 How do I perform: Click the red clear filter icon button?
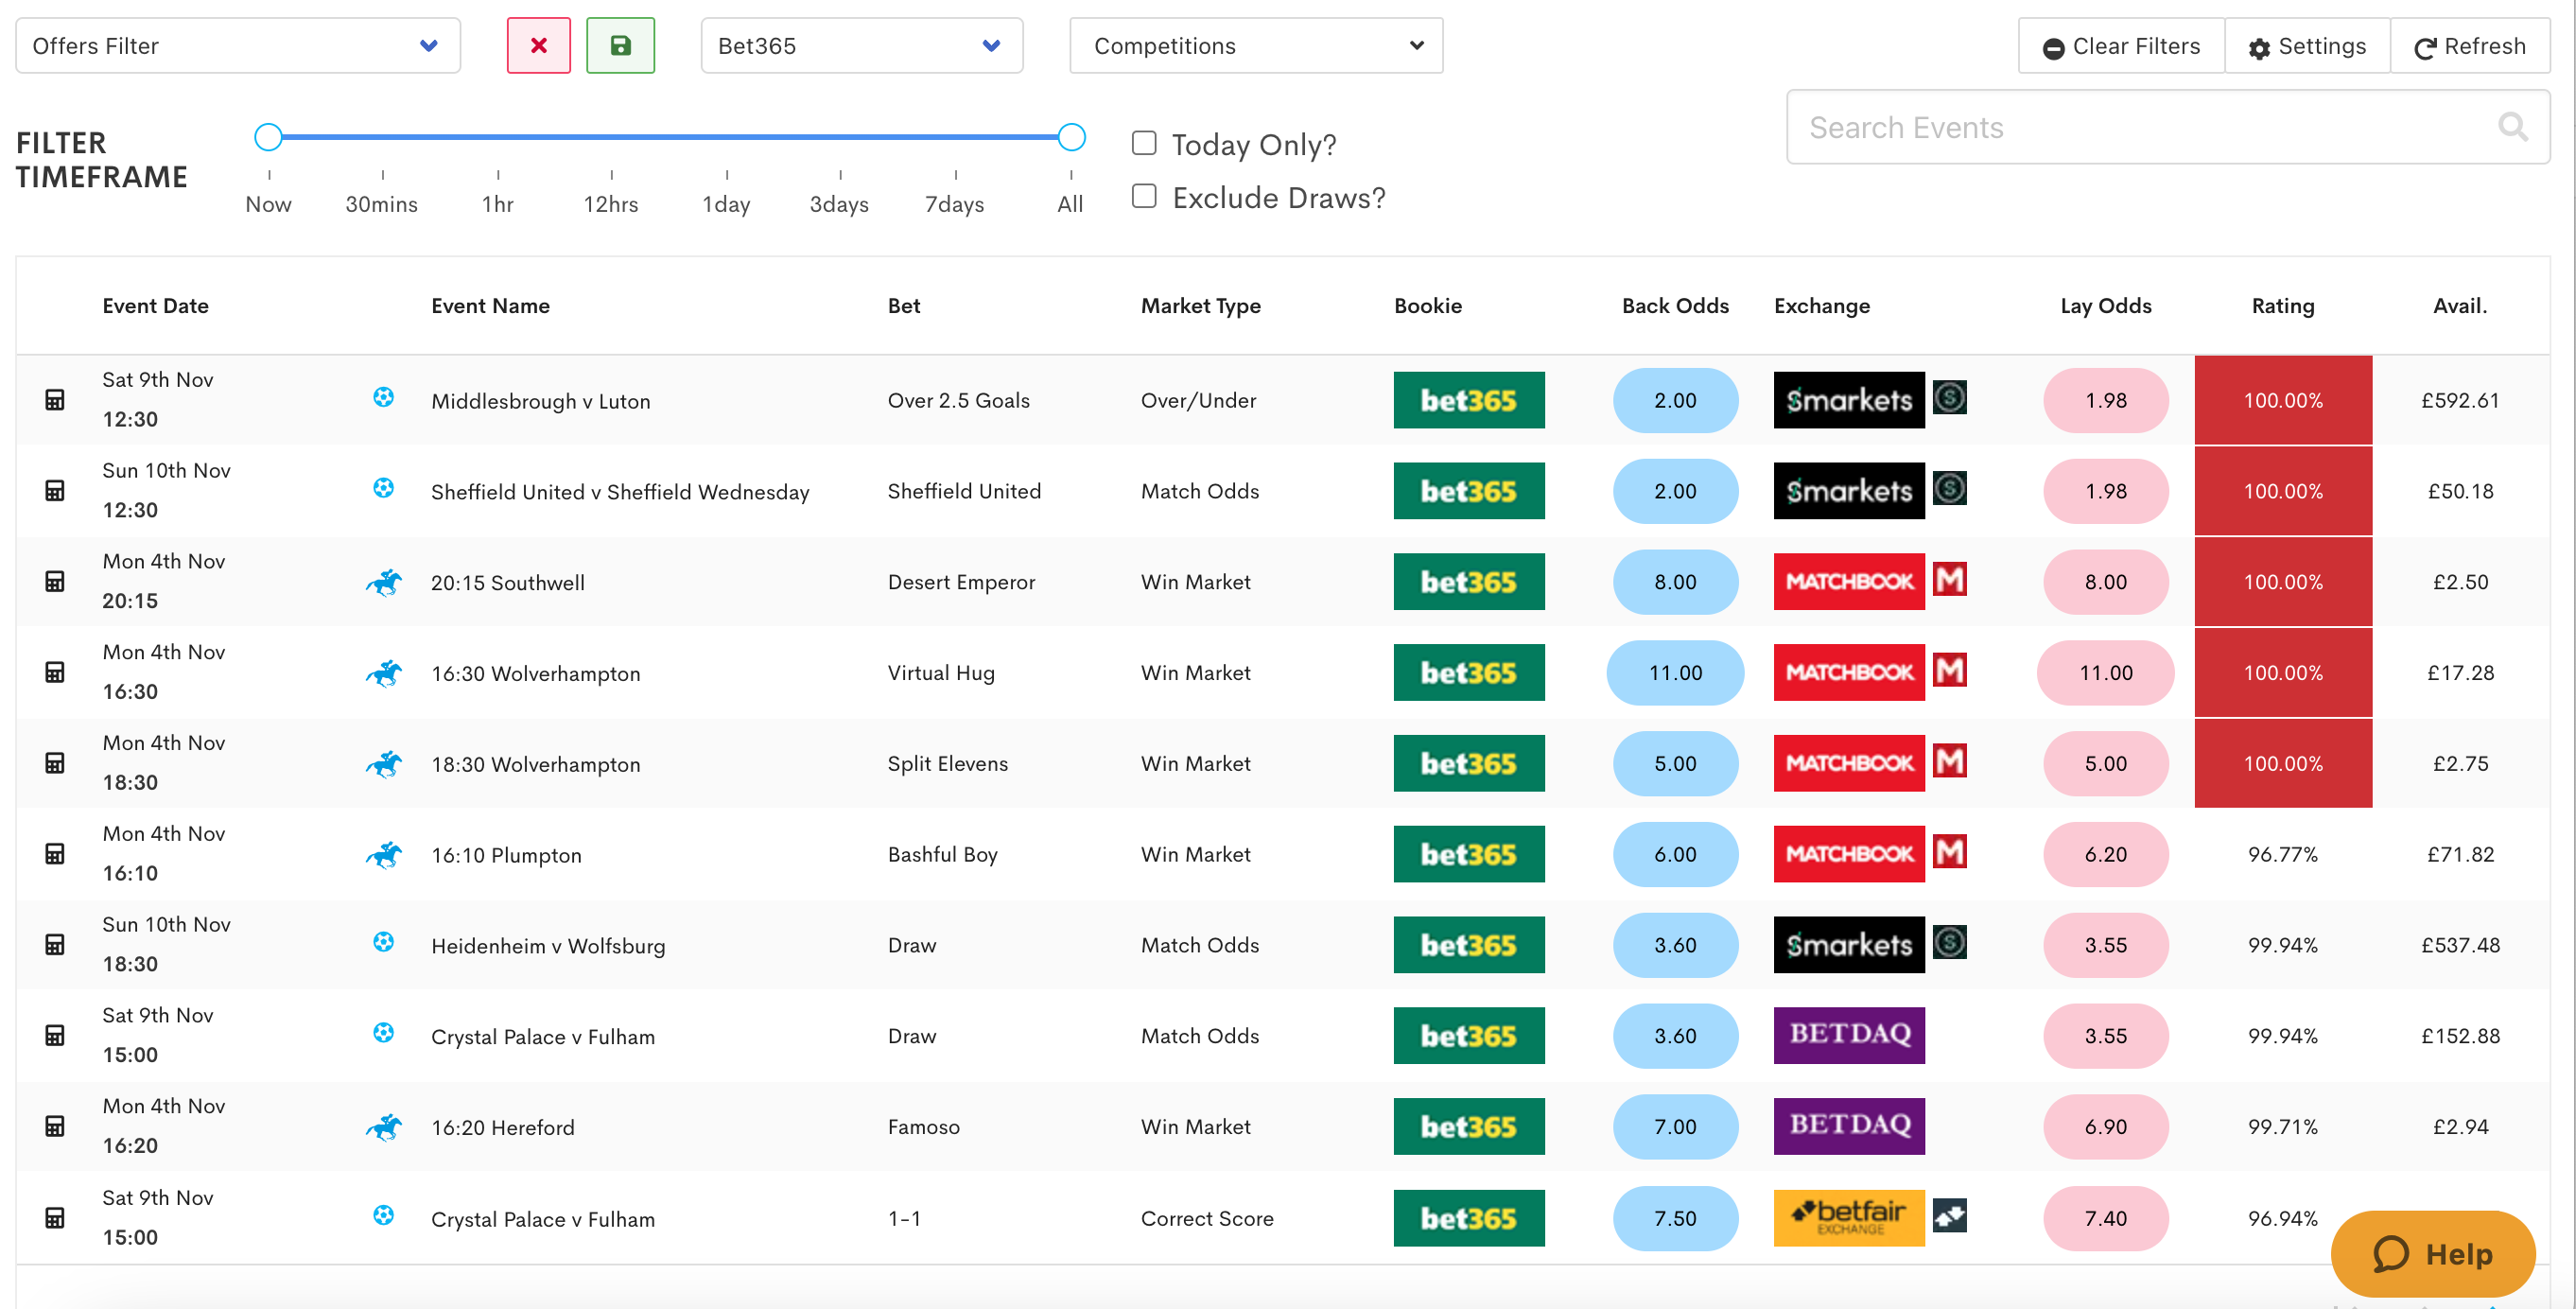coord(539,45)
